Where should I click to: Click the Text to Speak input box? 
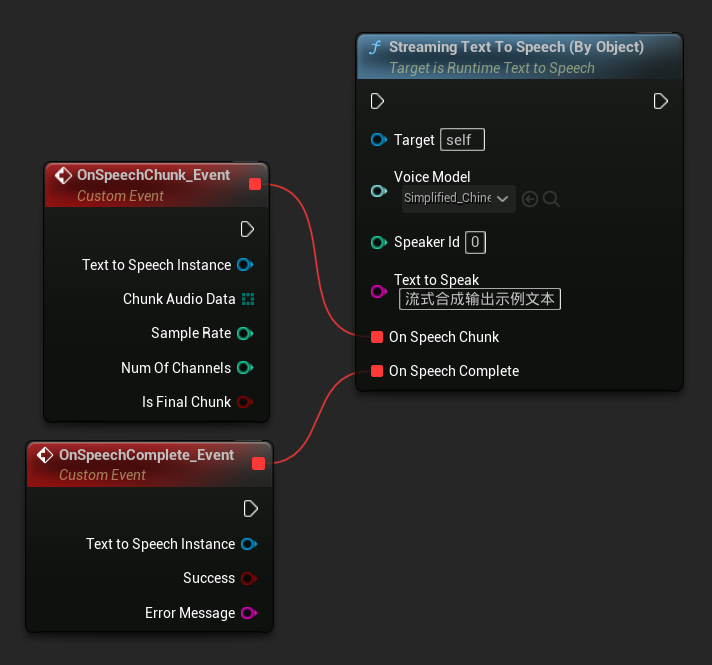(480, 298)
